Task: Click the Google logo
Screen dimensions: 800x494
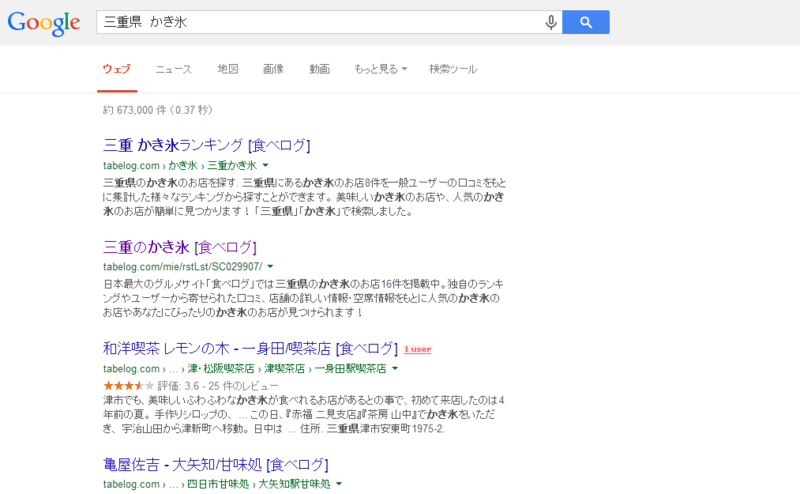Action: pos(44,23)
